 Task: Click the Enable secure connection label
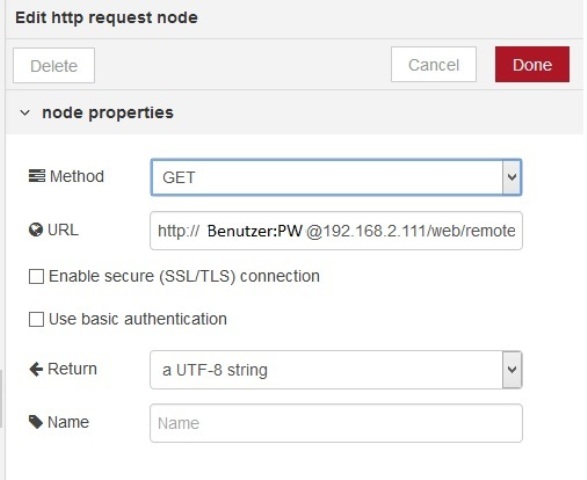(184, 276)
